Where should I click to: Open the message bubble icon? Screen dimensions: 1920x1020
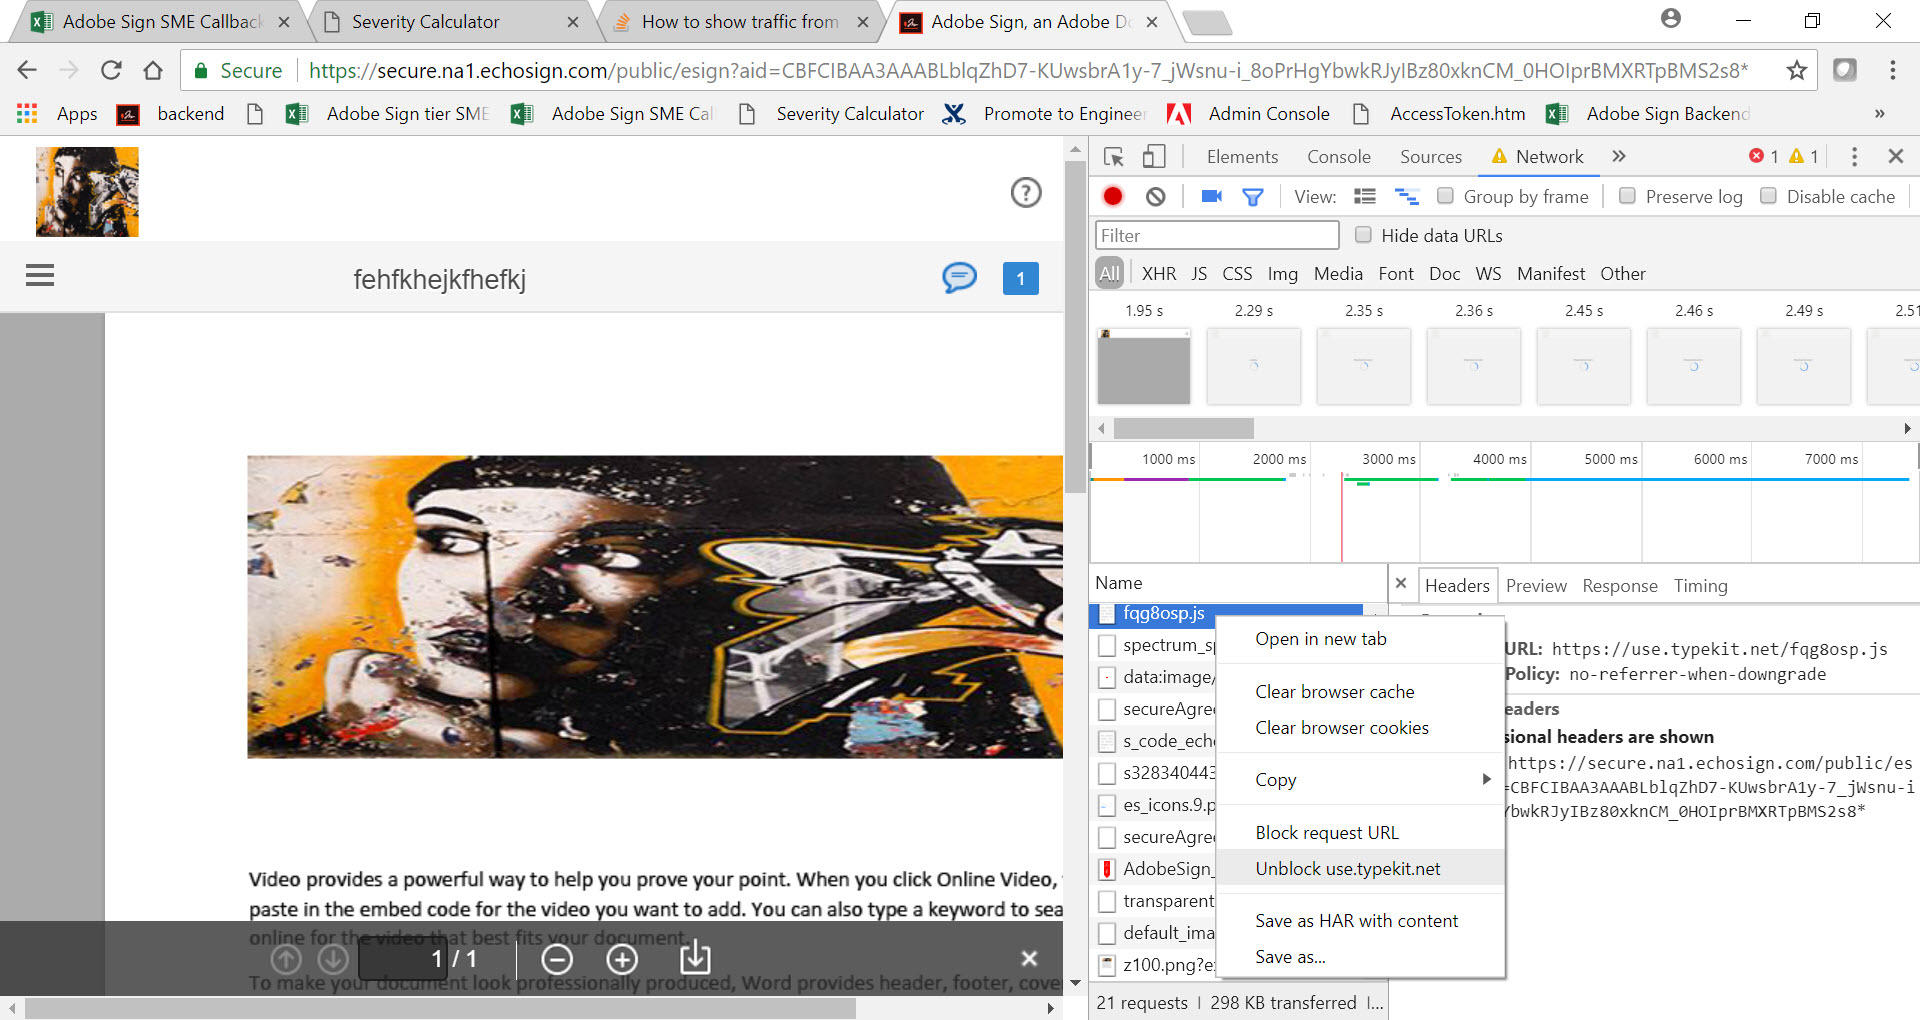pyautogui.click(x=959, y=277)
